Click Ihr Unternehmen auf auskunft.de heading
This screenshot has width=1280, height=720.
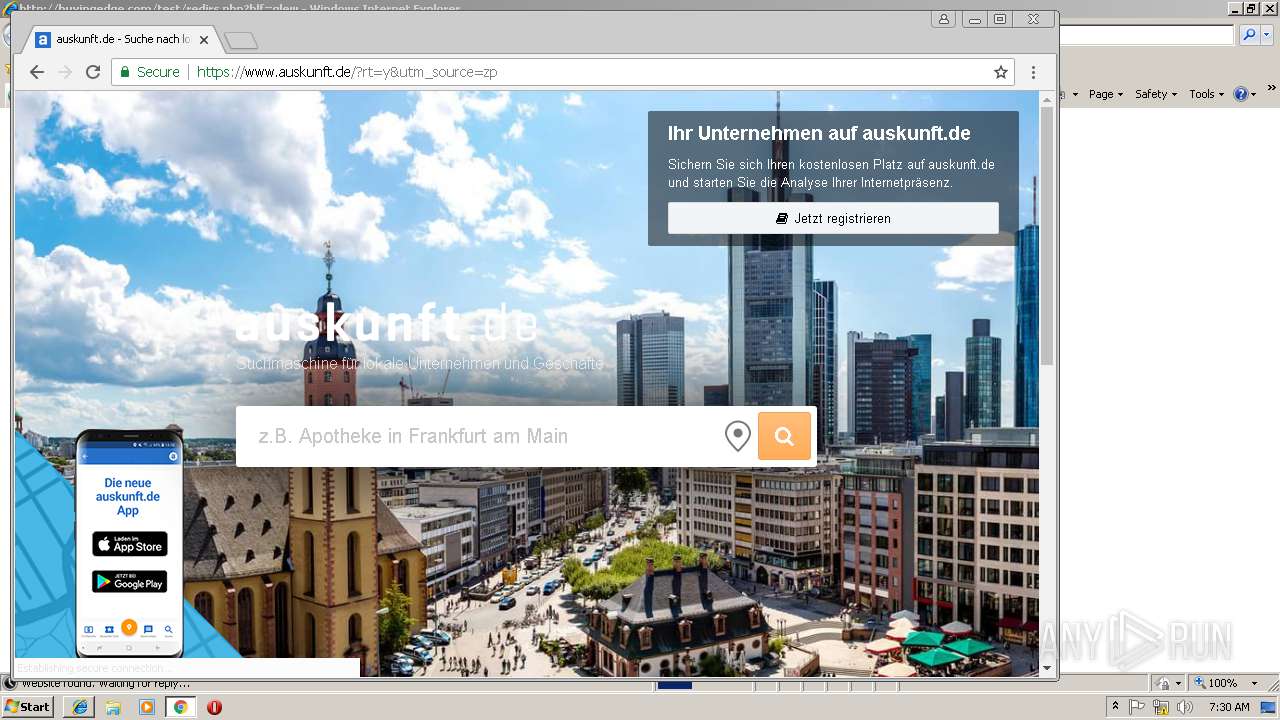click(819, 134)
